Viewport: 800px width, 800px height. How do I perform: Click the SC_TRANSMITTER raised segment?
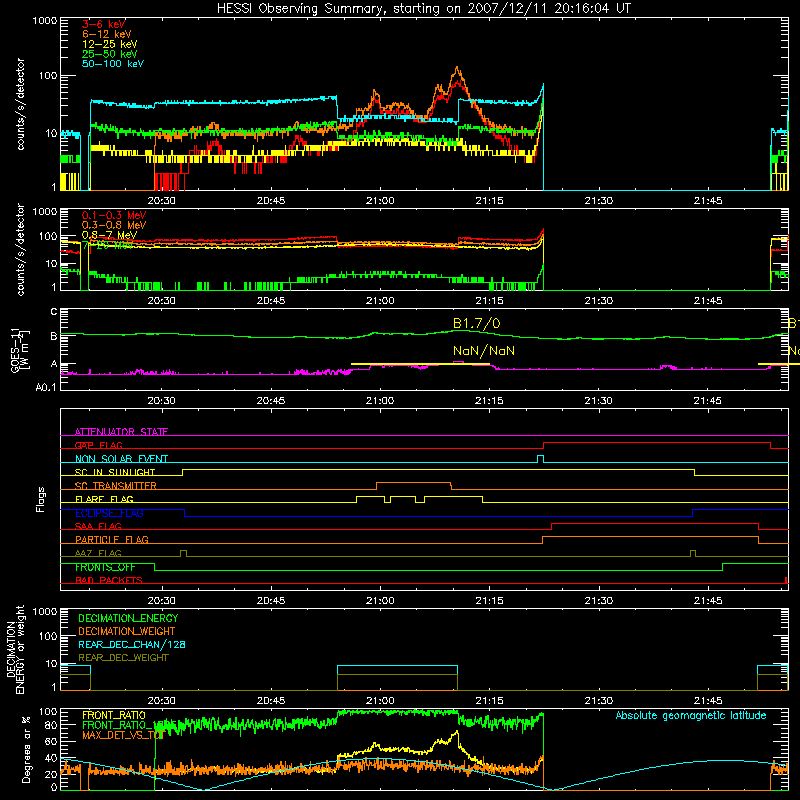pyautogui.click(x=413, y=483)
